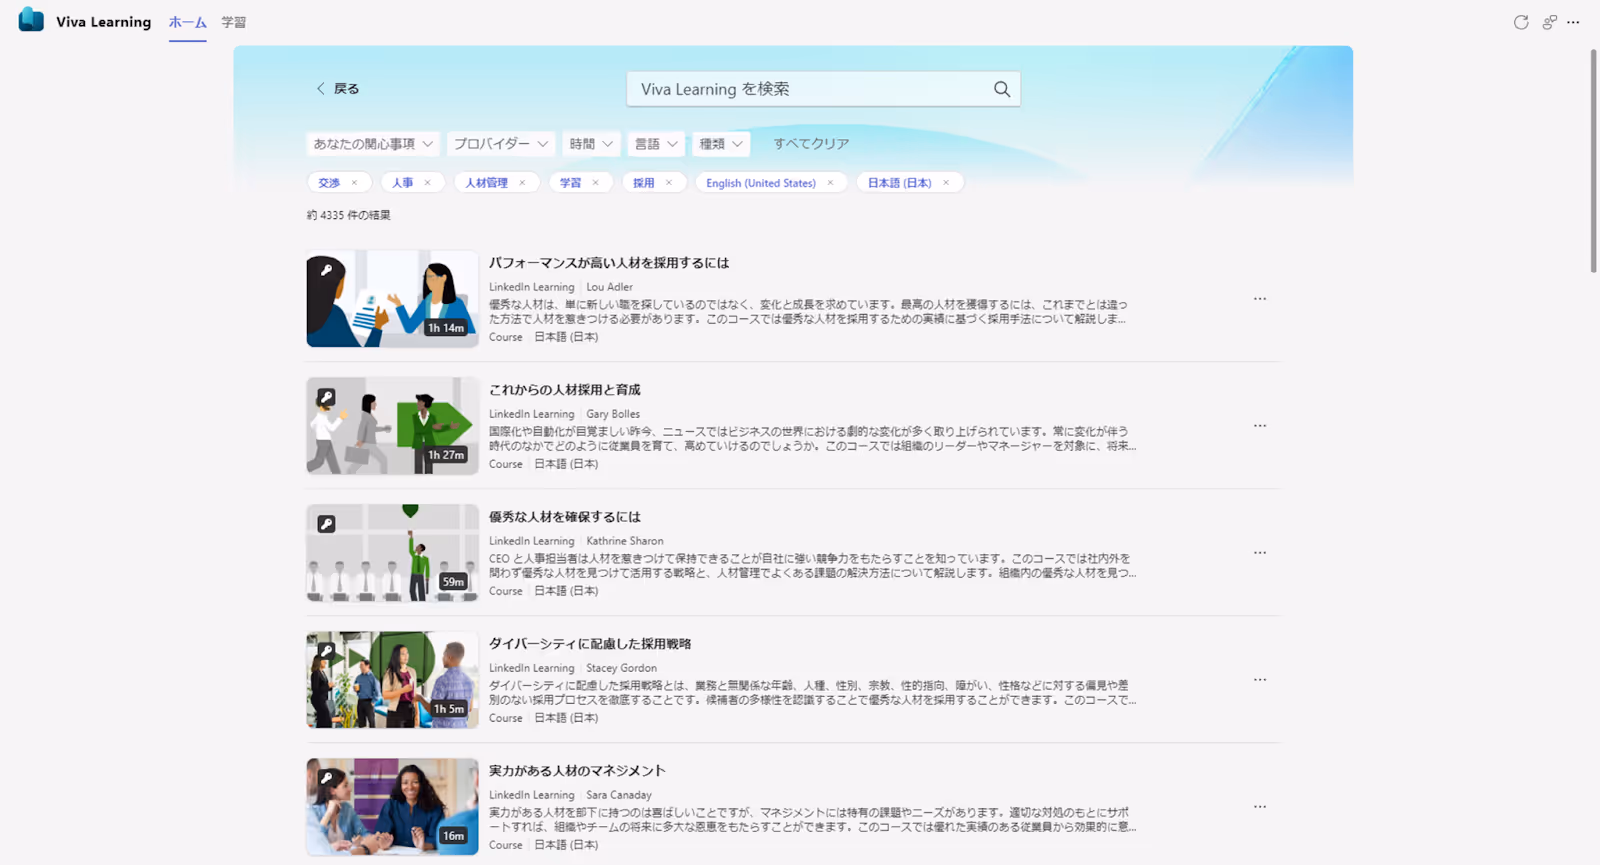Click author name Kathrine Sharon
Viewport: 1600px width, 865px height.
click(x=625, y=541)
